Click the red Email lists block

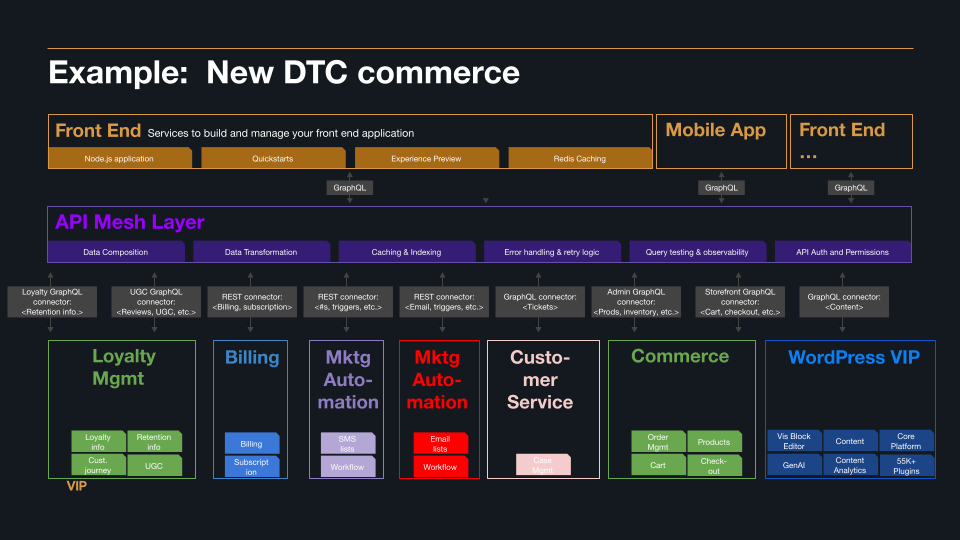point(440,443)
